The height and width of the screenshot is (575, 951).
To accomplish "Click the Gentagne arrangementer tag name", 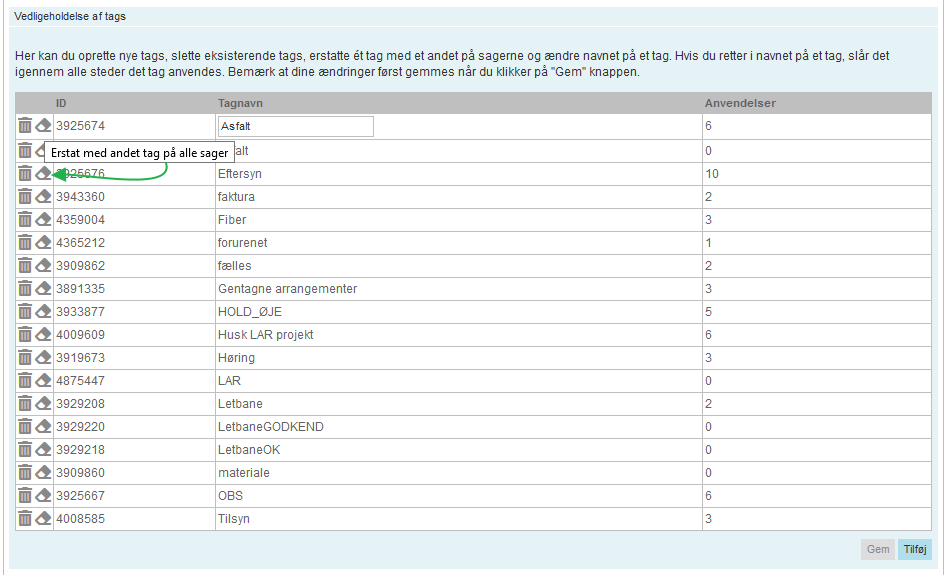I will click(287, 288).
